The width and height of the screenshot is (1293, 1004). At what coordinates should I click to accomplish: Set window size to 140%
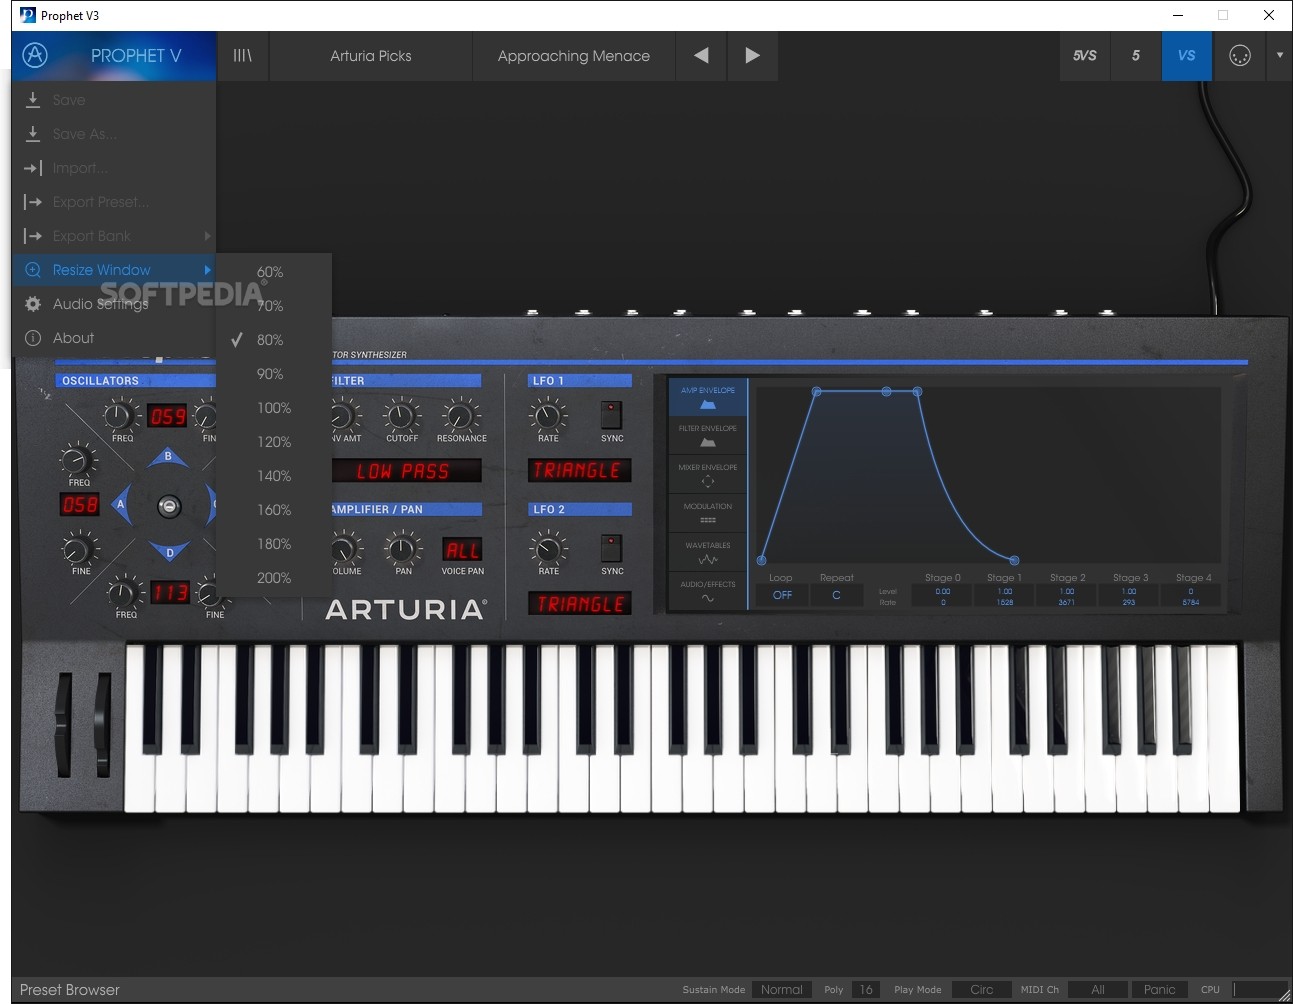click(x=274, y=476)
